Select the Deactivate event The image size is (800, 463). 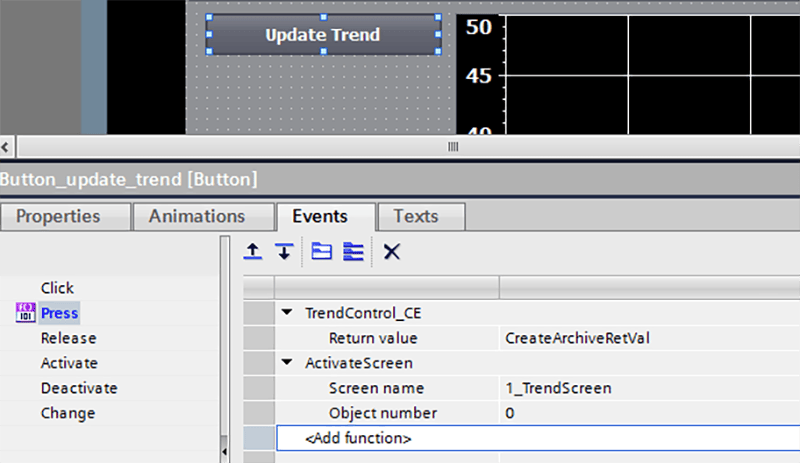click(x=79, y=388)
